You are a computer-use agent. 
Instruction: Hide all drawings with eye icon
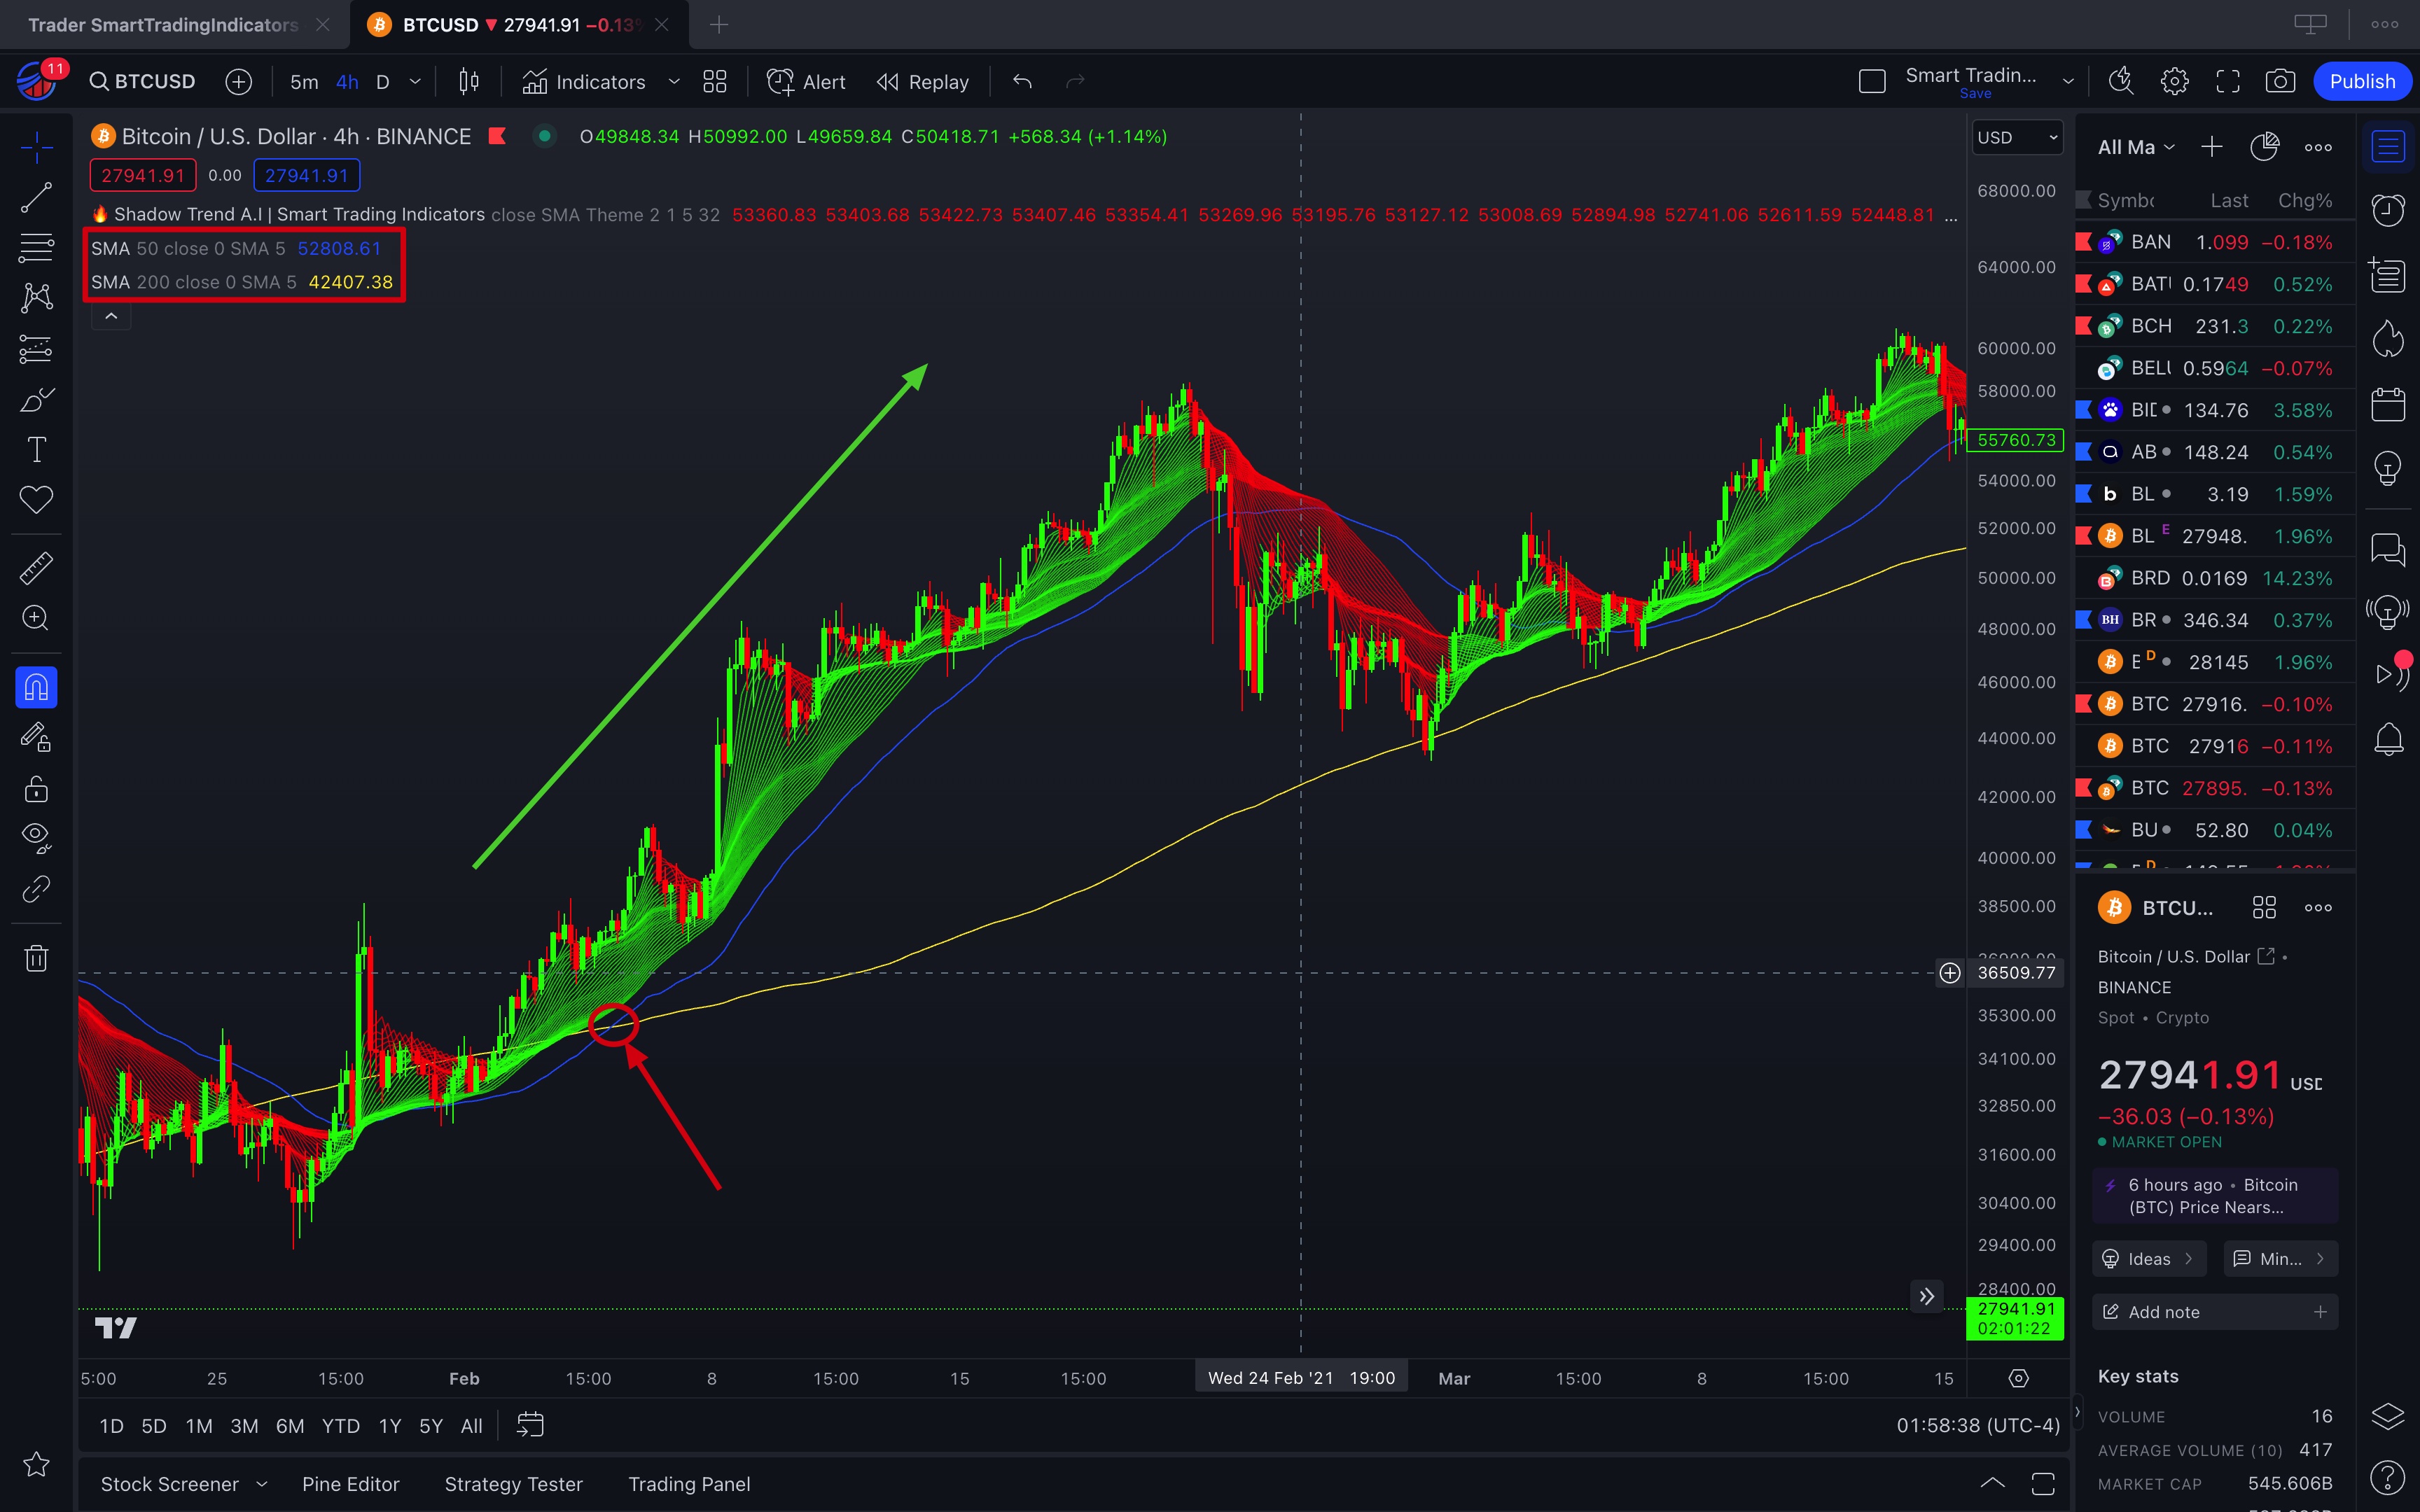point(36,837)
